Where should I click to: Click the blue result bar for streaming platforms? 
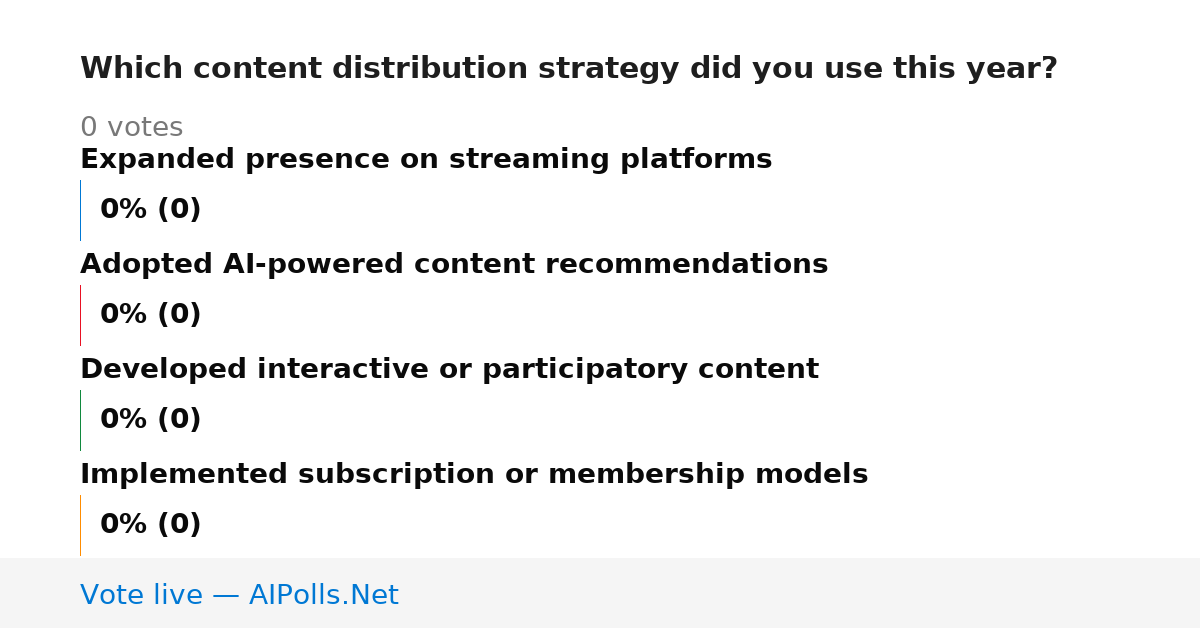tap(80, 210)
